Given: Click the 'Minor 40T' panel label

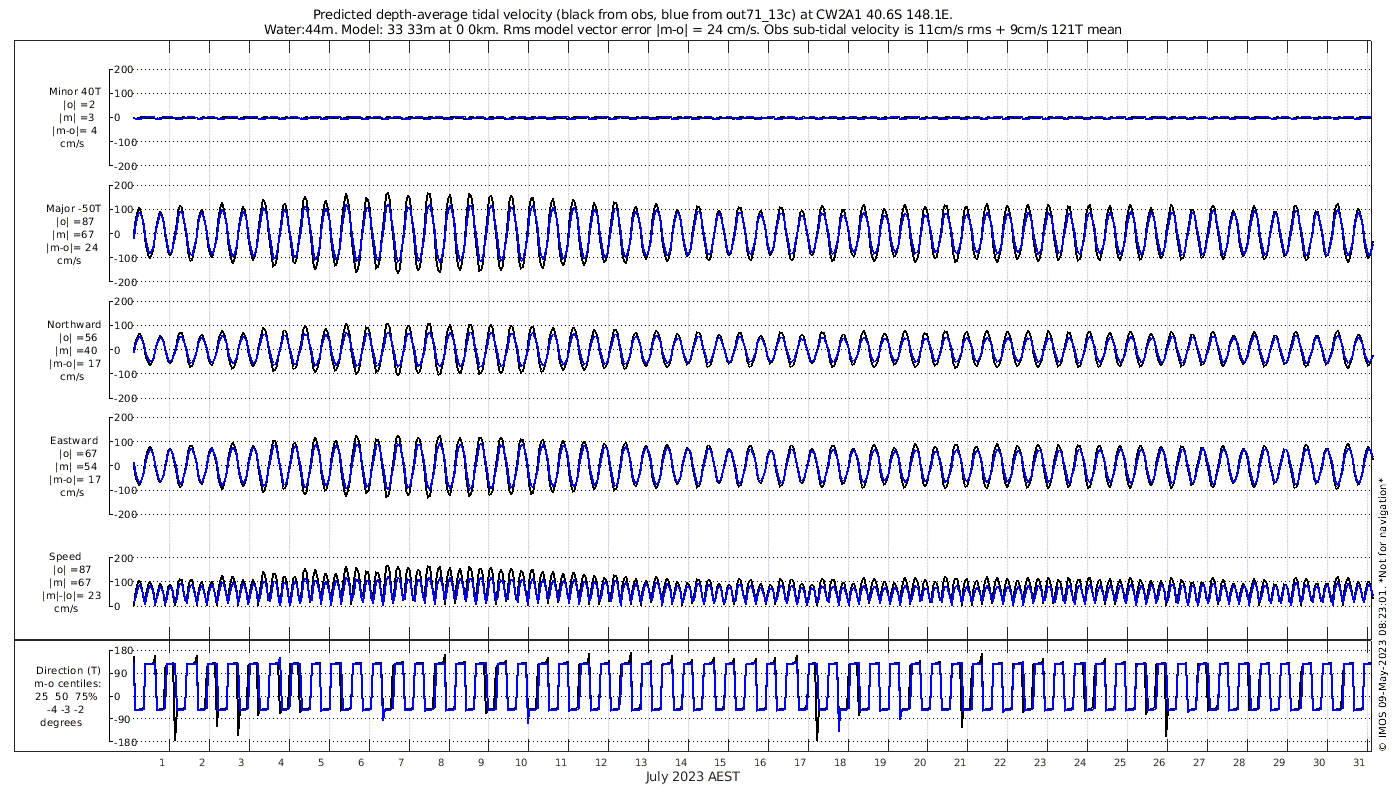Looking at the screenshot, I should pyautogui.click(x=74, y=92).
